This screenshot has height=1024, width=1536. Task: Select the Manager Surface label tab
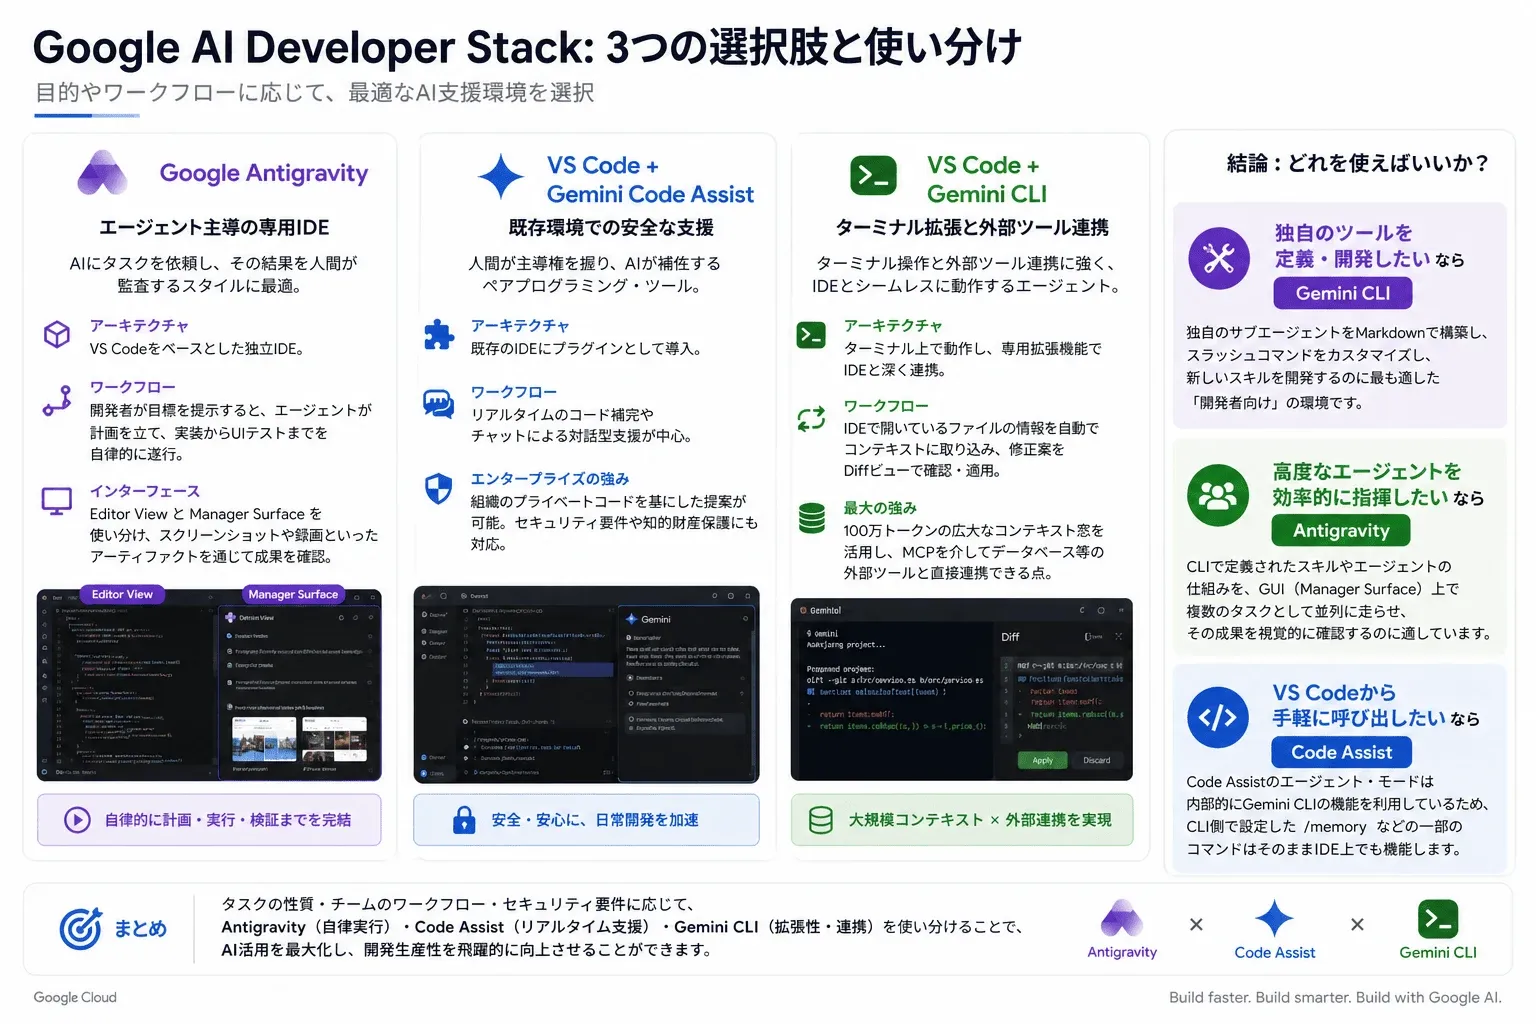(293, 594)
